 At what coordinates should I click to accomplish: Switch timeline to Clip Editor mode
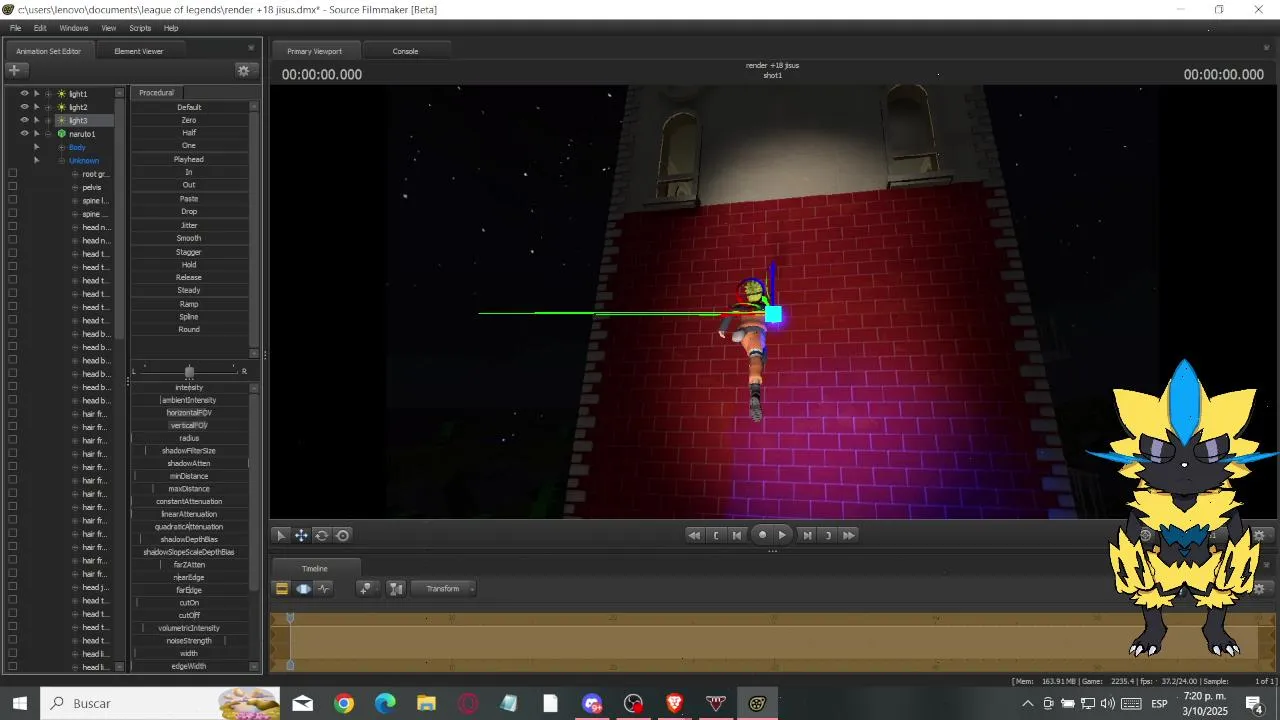tap(282, 589)
